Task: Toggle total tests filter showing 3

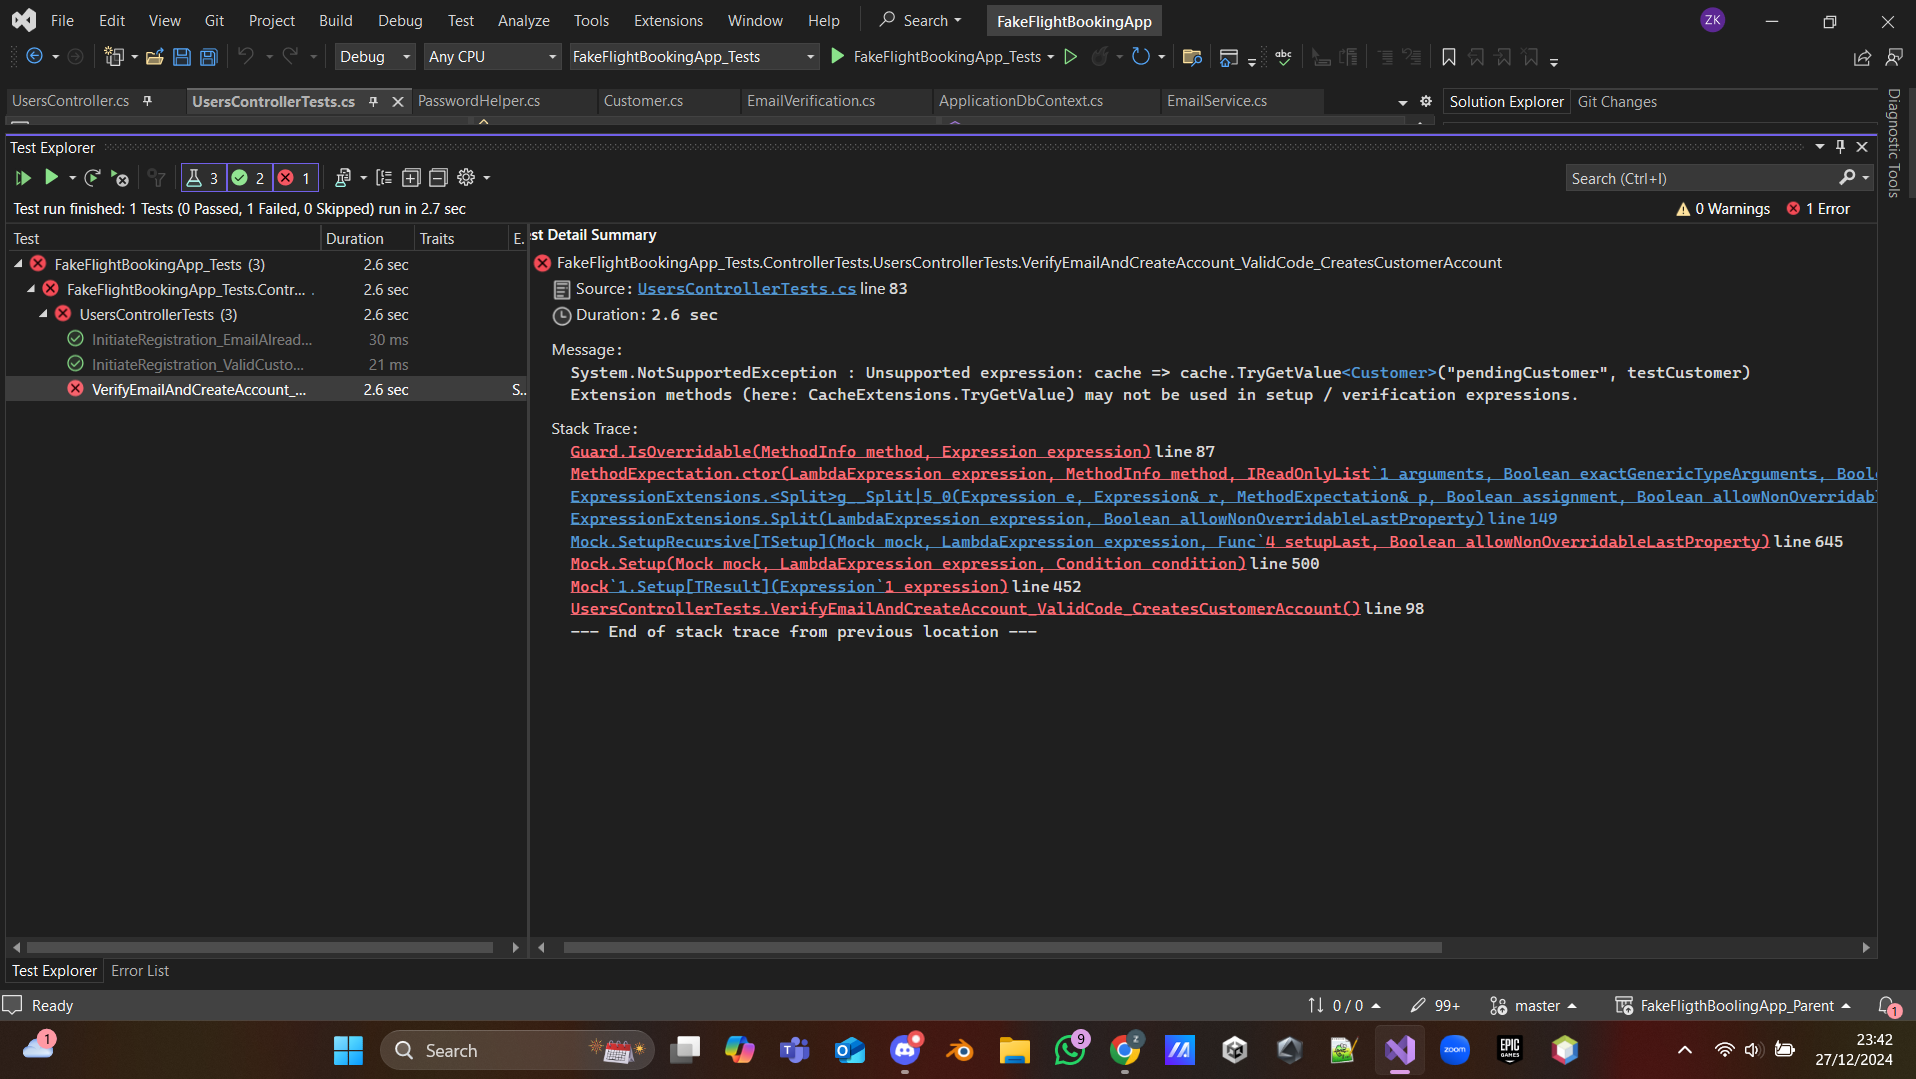Action: [203, 178]
